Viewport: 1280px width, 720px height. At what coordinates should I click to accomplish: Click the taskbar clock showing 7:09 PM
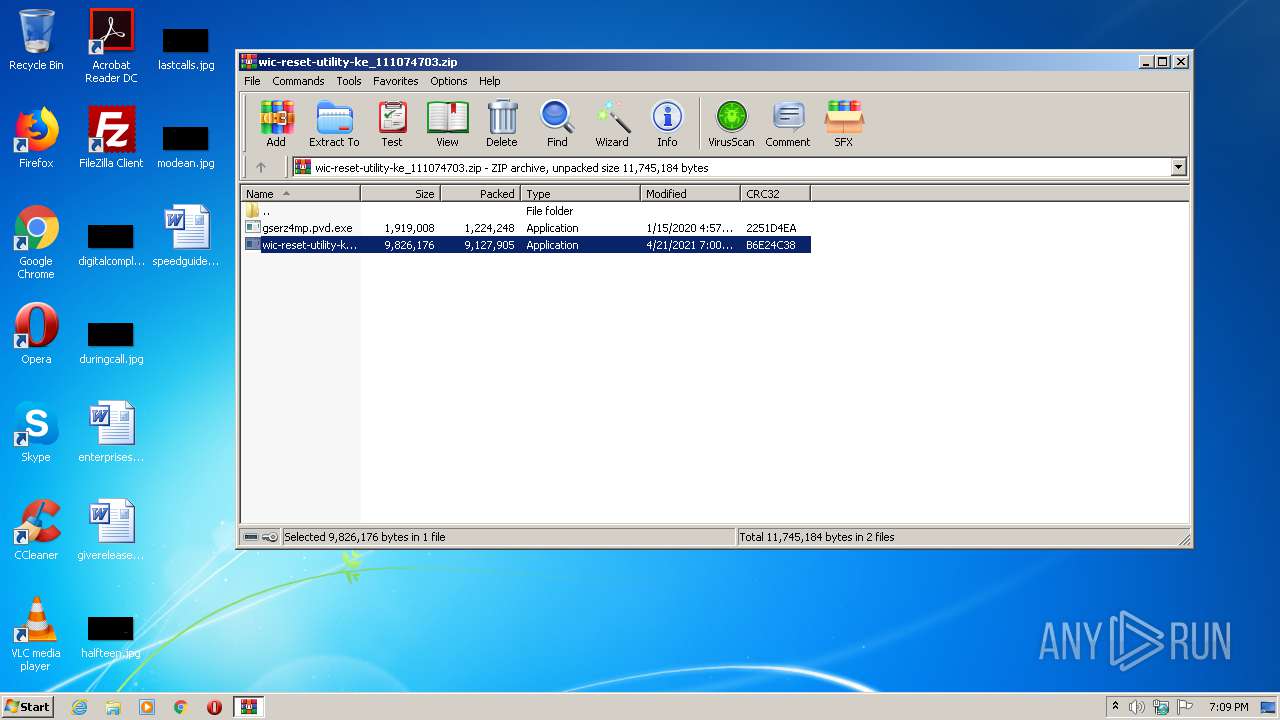[x=1228, y=707]
